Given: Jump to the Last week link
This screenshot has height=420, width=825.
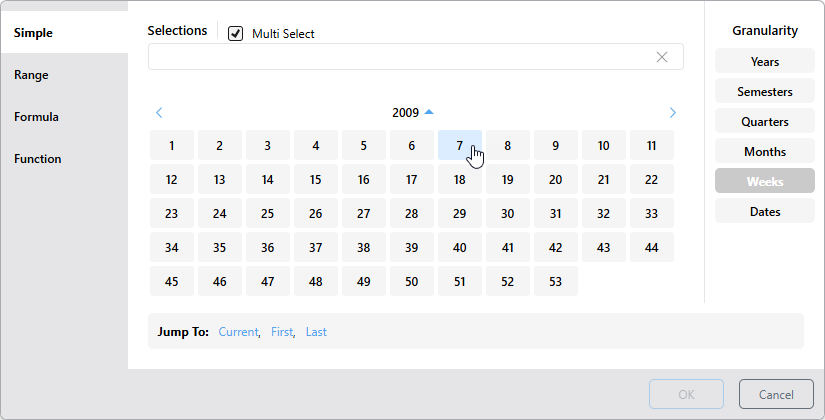Looking at the screenshot, I should [x=316, y=332].
